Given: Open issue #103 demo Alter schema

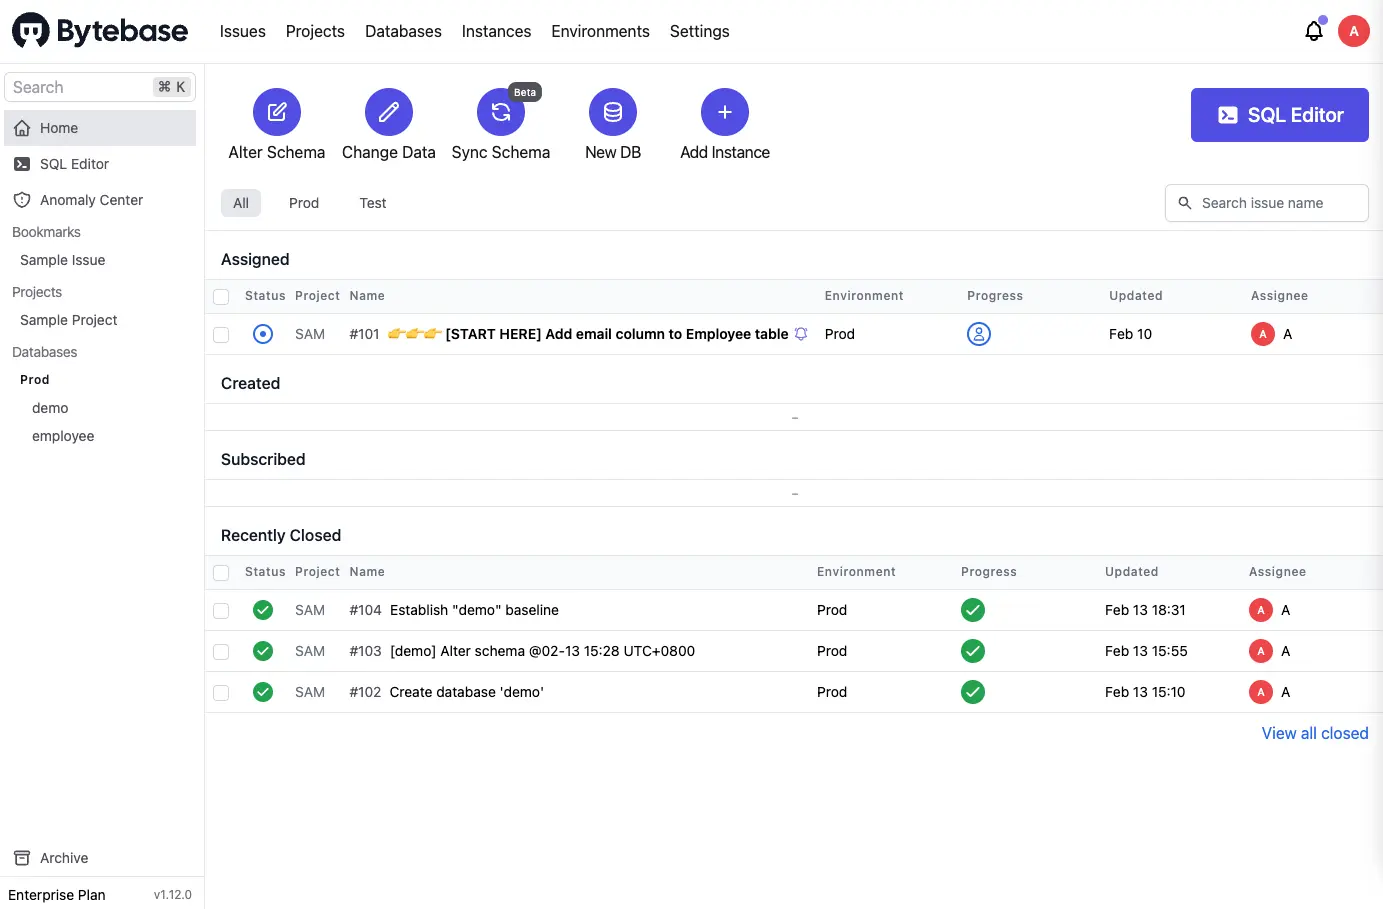Looking at the screenshot, I should point(542,651).
